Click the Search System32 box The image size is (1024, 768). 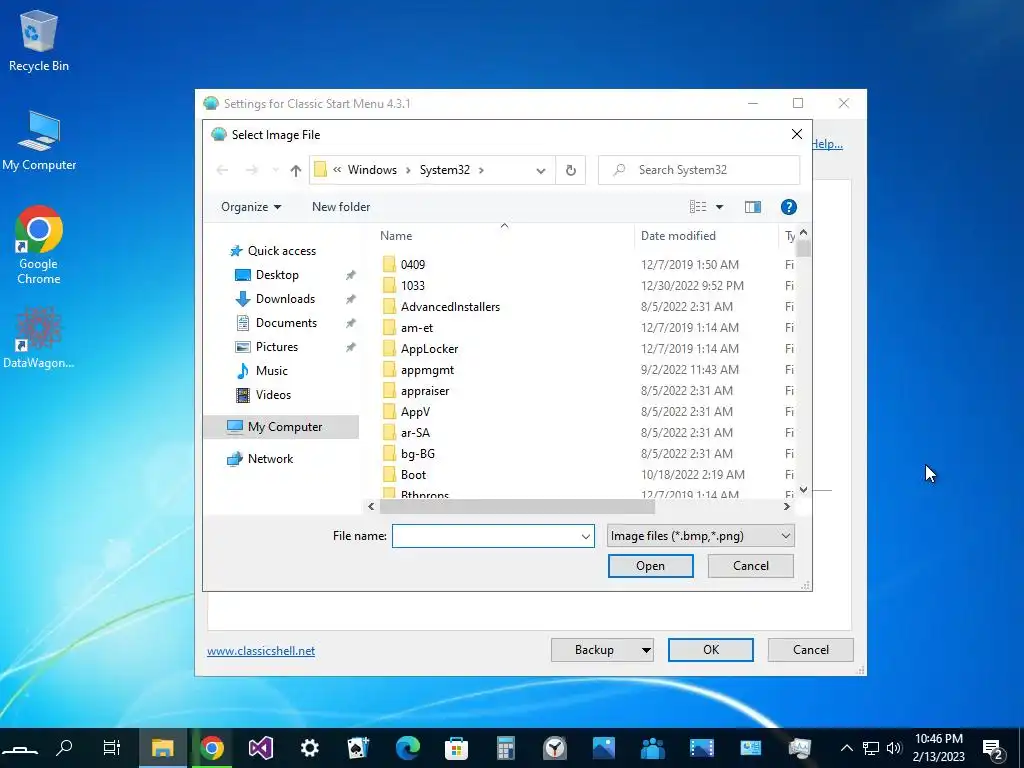pos(699,170)
